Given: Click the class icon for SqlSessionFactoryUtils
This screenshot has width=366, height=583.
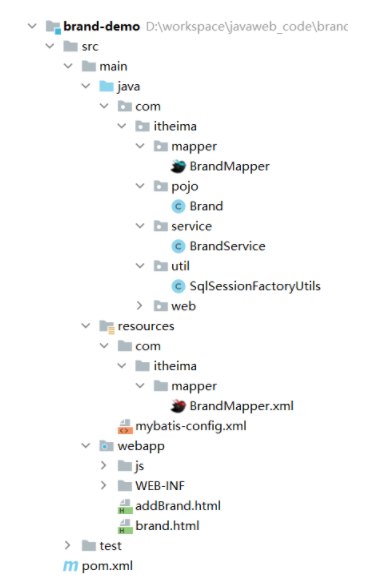Looking at the screenshot, I should (x=178, y=286).
